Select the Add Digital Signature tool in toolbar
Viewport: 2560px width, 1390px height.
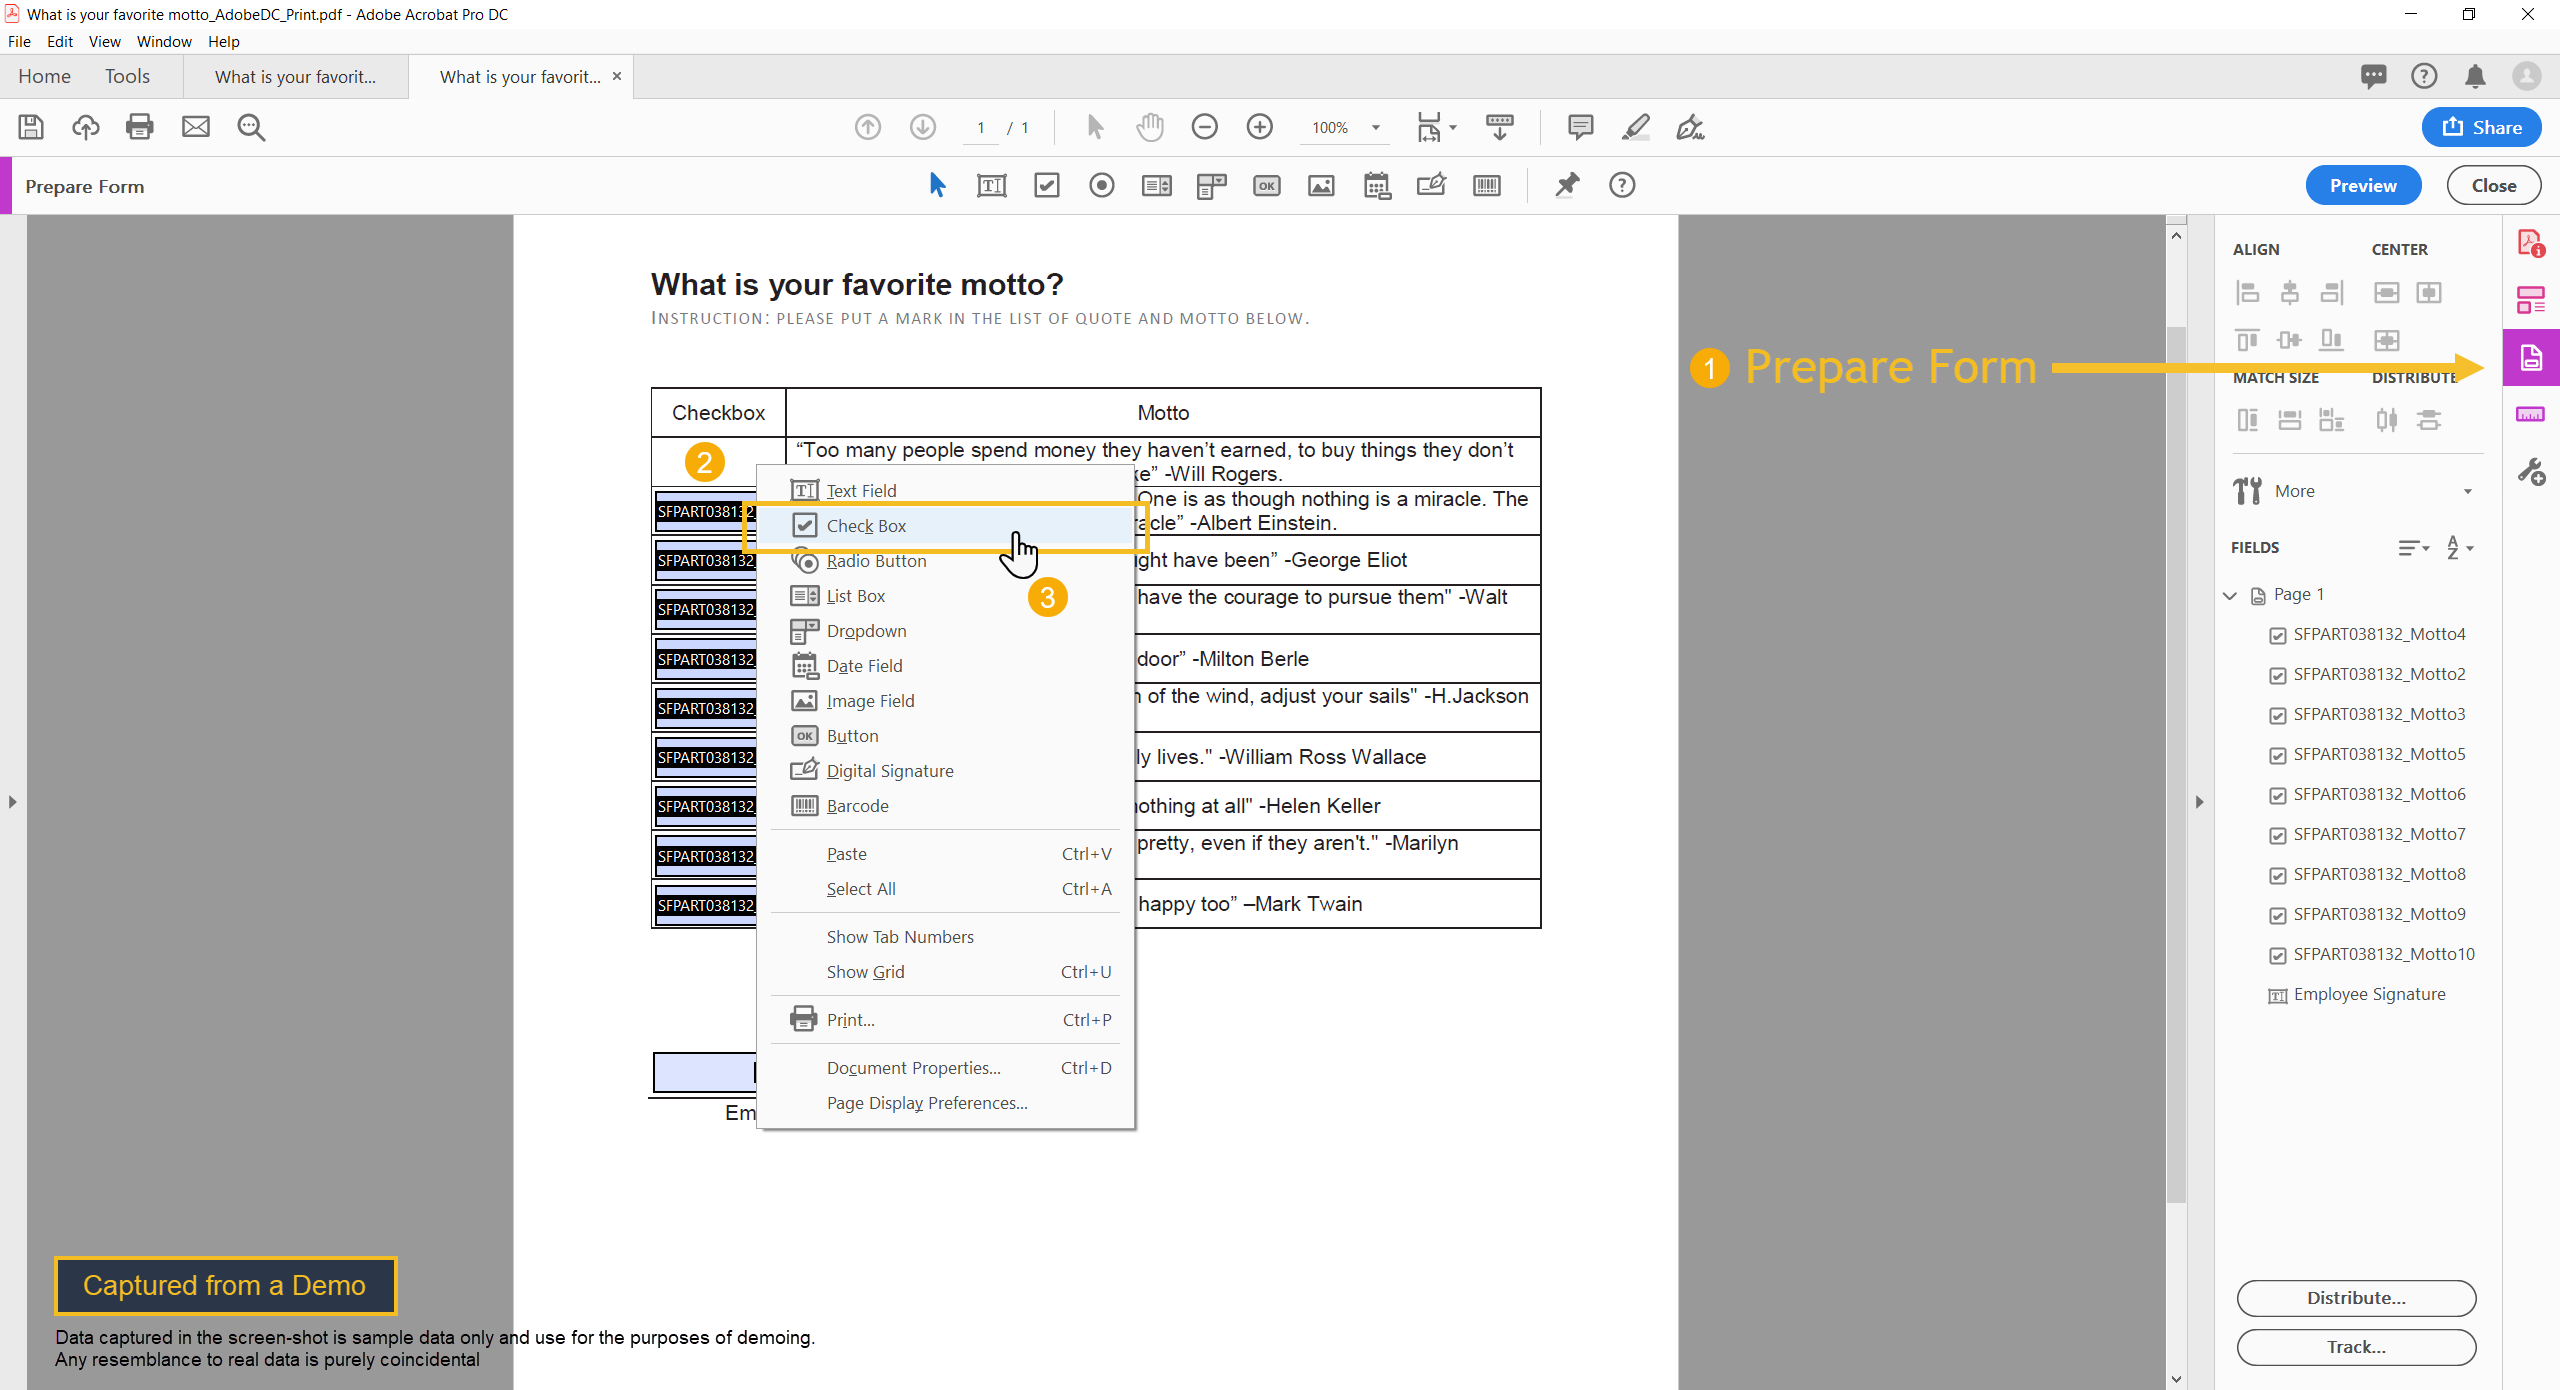click(1432, 185)
